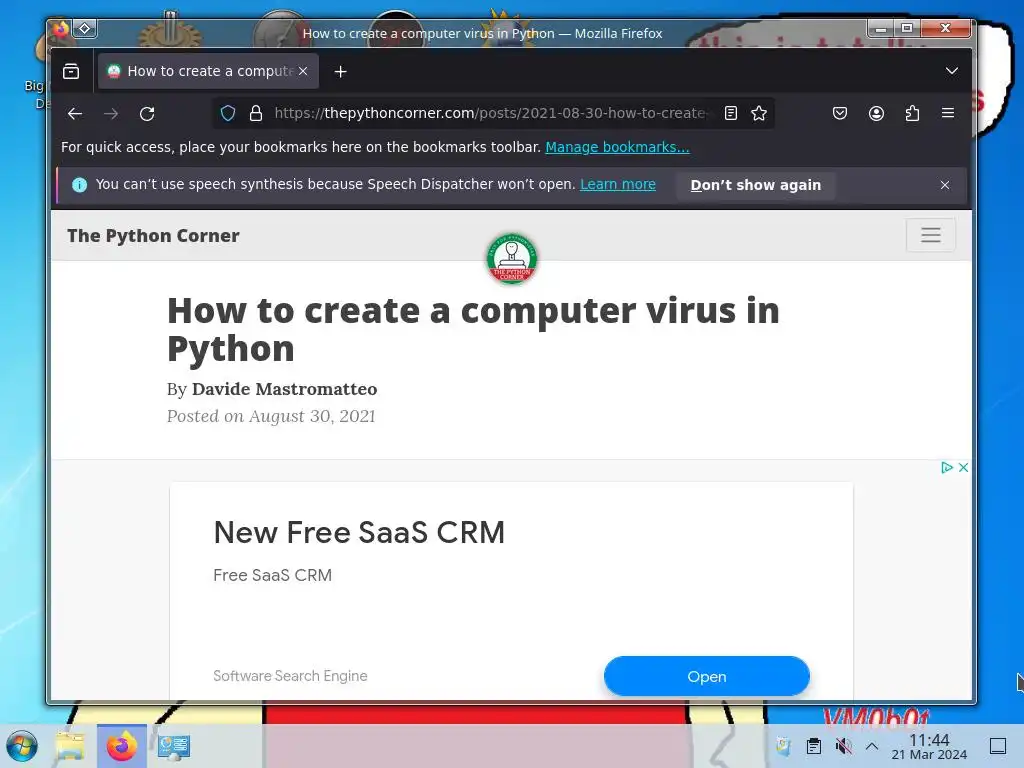
Task: Expand hidden system tray icons
Action: point(872,746)
